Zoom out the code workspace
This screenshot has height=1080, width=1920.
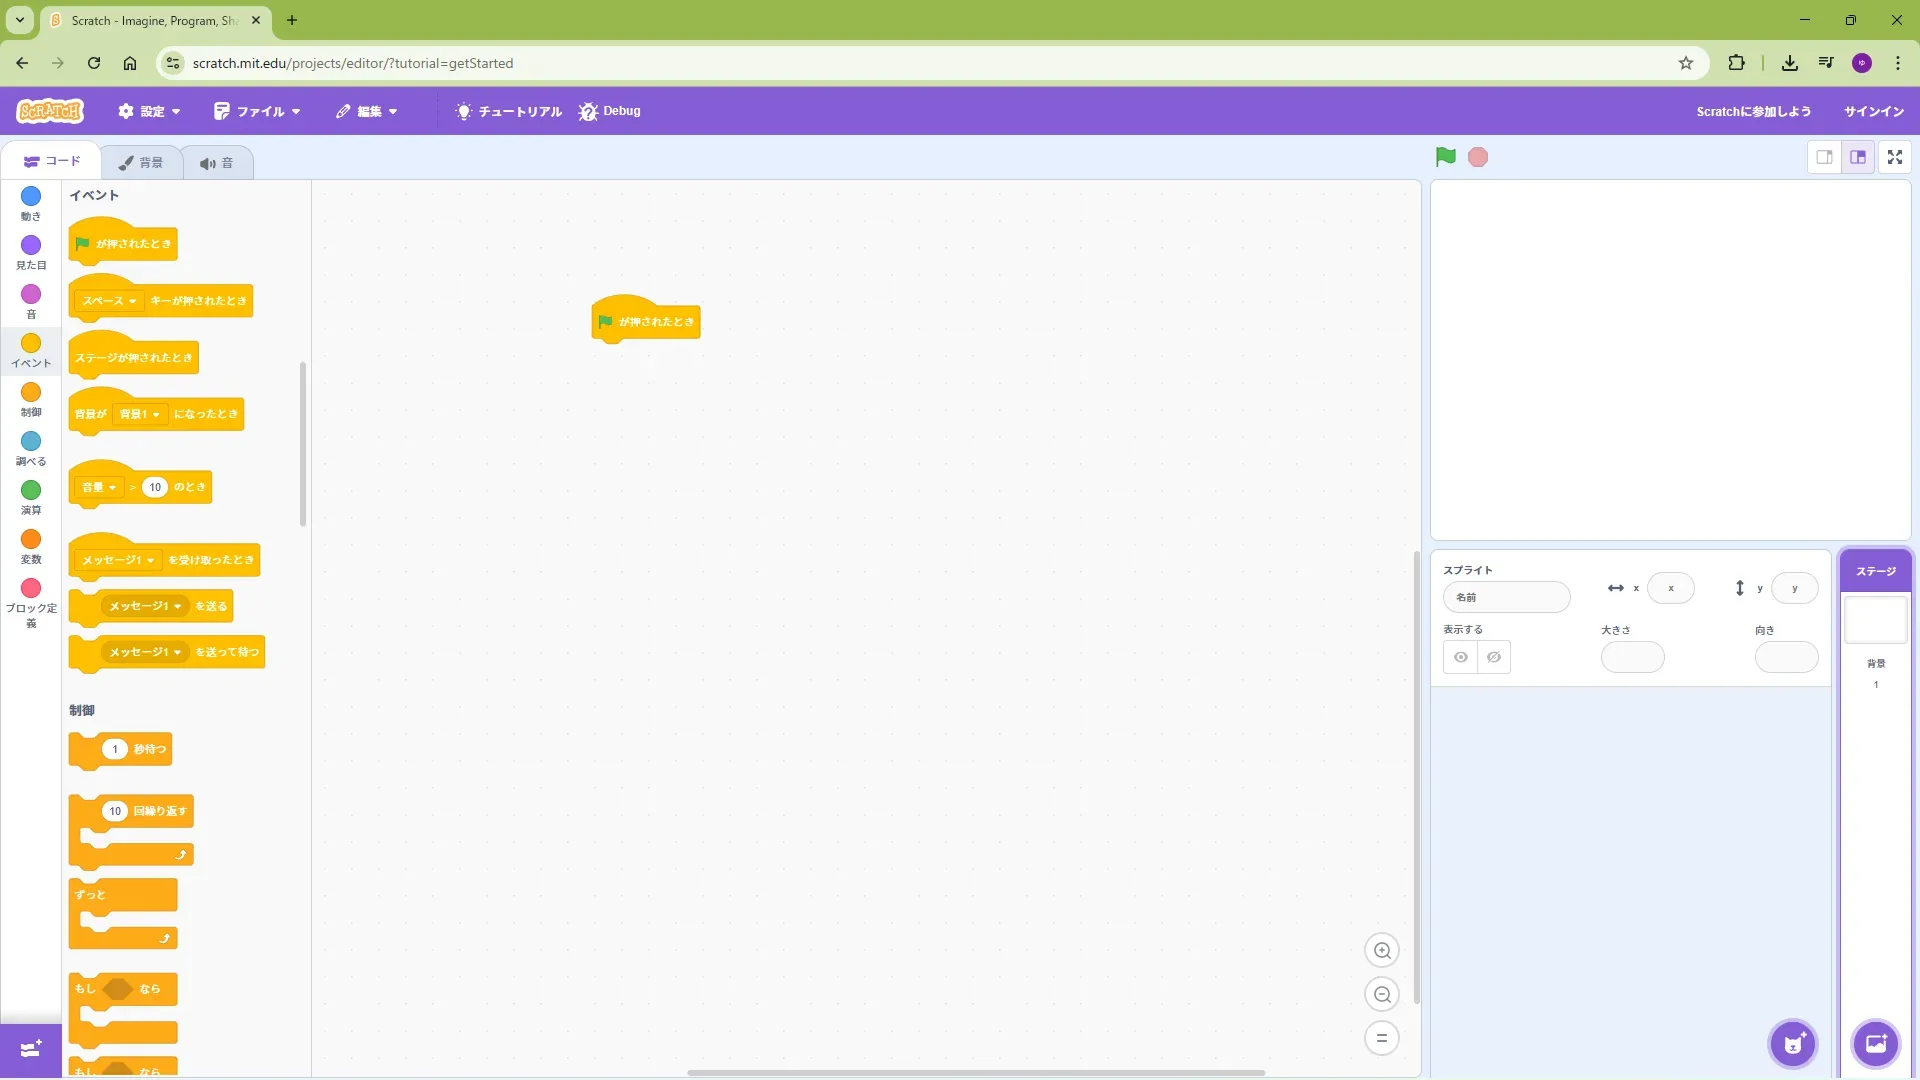[x=1382, y=995]
